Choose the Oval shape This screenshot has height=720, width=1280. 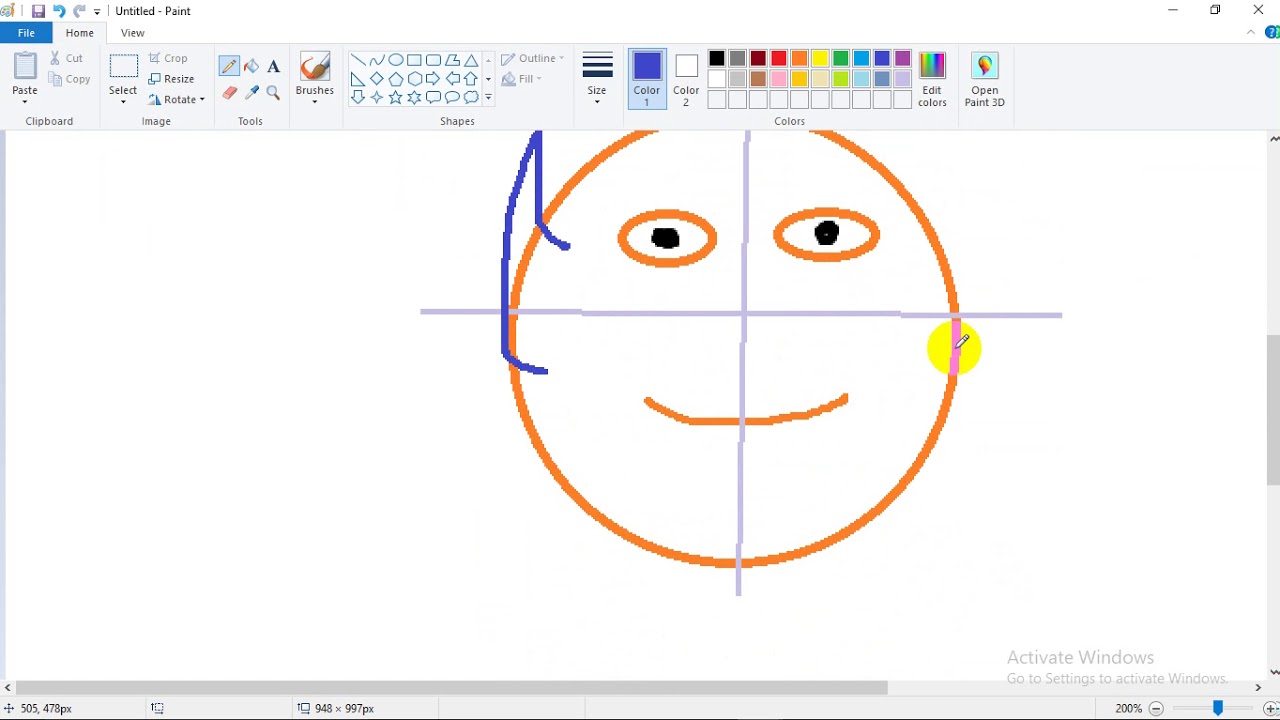point(396,60)
